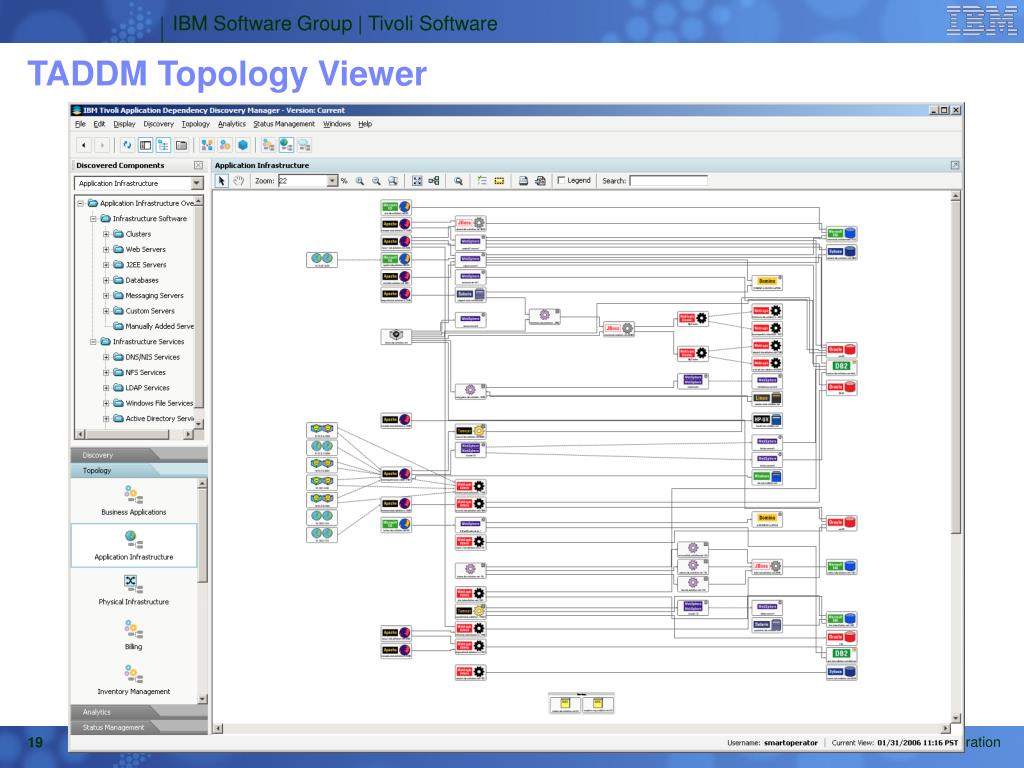Select the Topology panel tab

click(139, 470)
